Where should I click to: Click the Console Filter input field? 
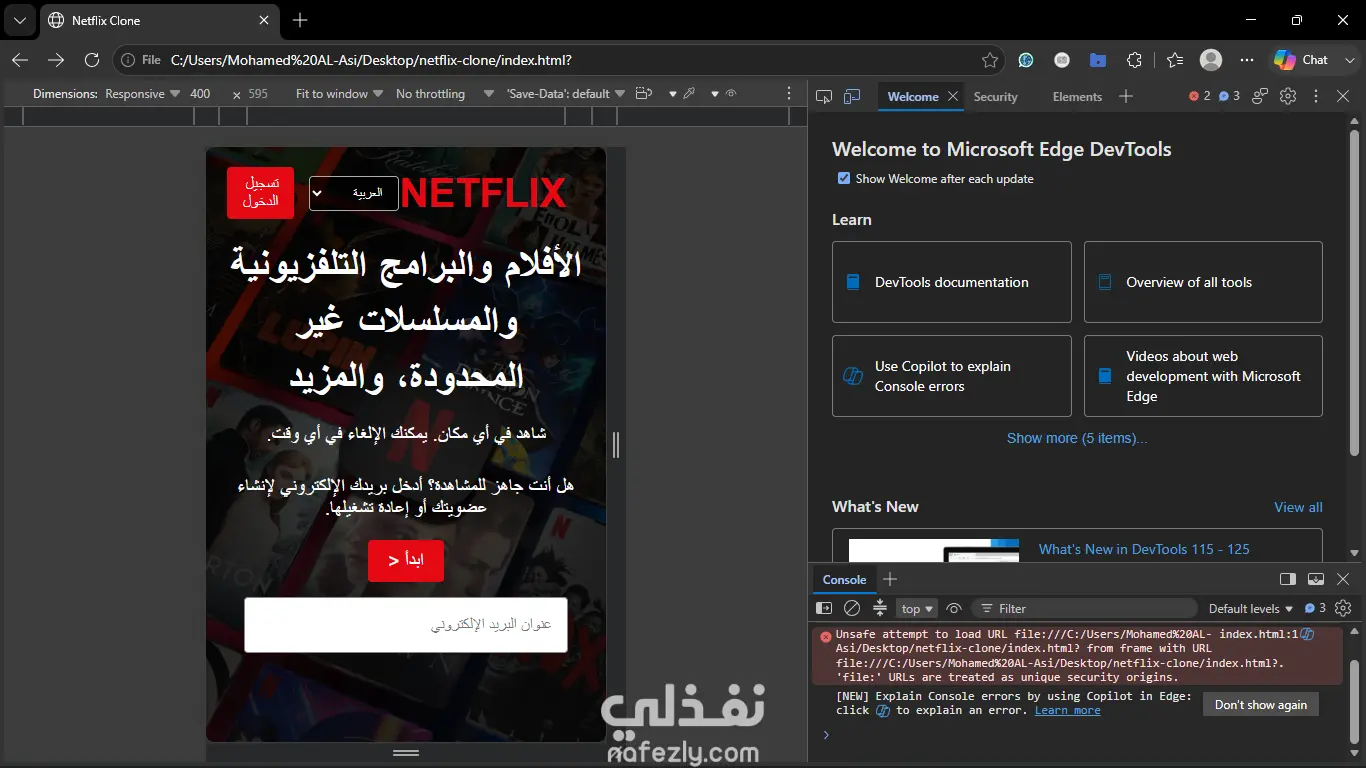click(1084, 608)
